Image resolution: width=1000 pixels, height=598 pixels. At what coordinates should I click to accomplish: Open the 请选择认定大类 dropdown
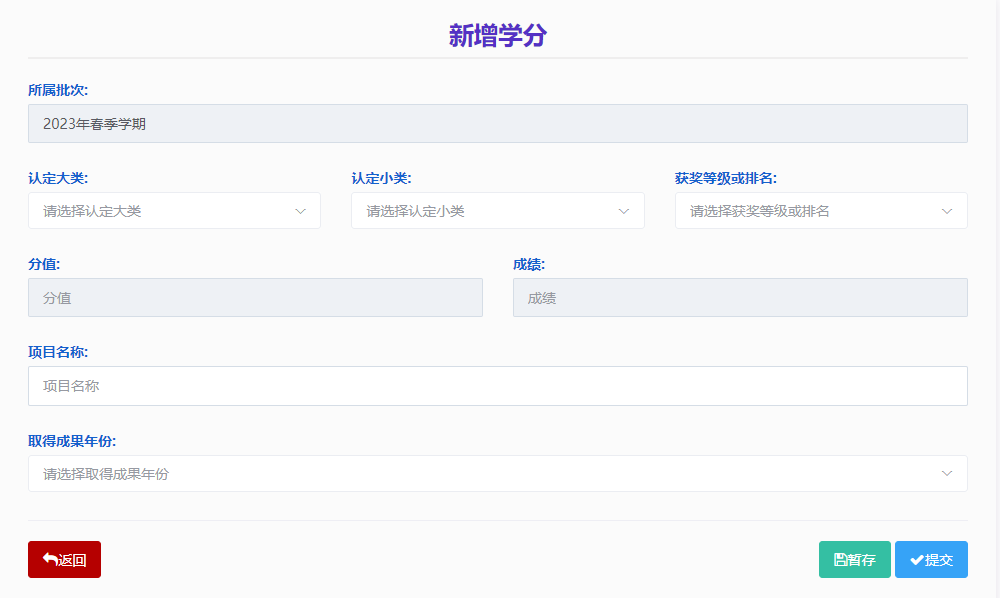click(x=160, y=211)
